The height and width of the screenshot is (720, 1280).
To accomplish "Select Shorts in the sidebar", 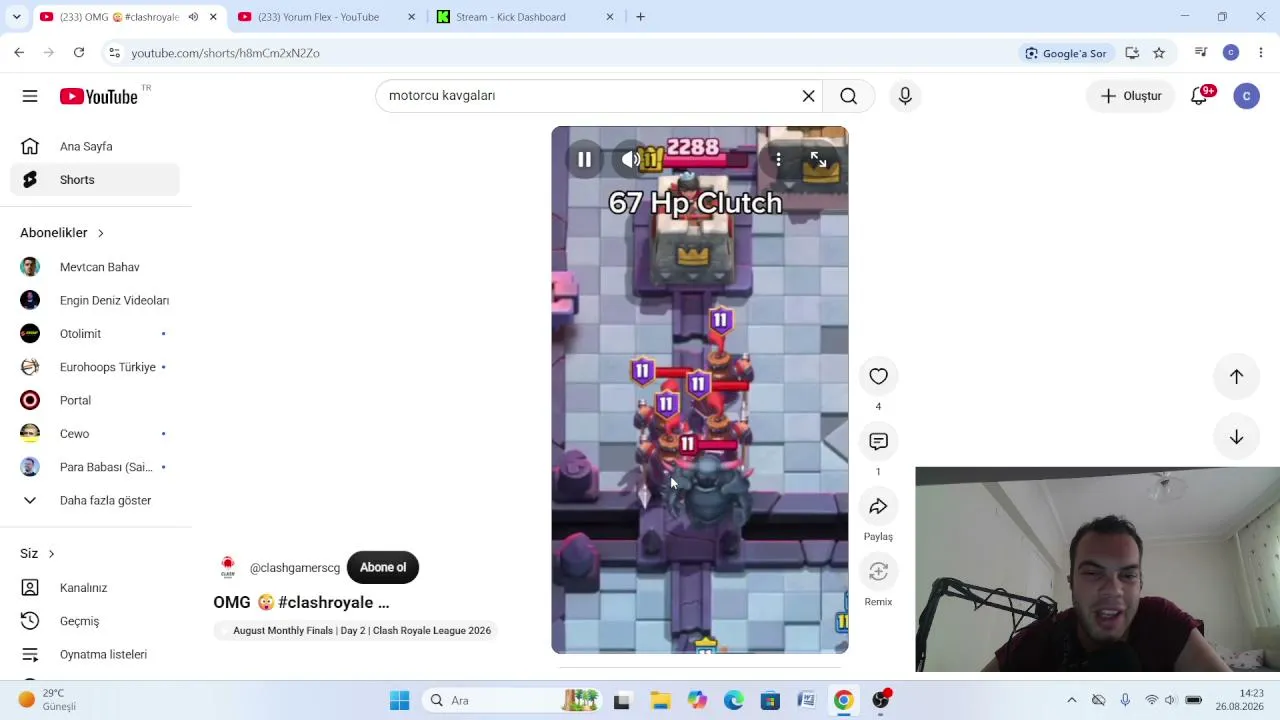I will tap(96, 180).
